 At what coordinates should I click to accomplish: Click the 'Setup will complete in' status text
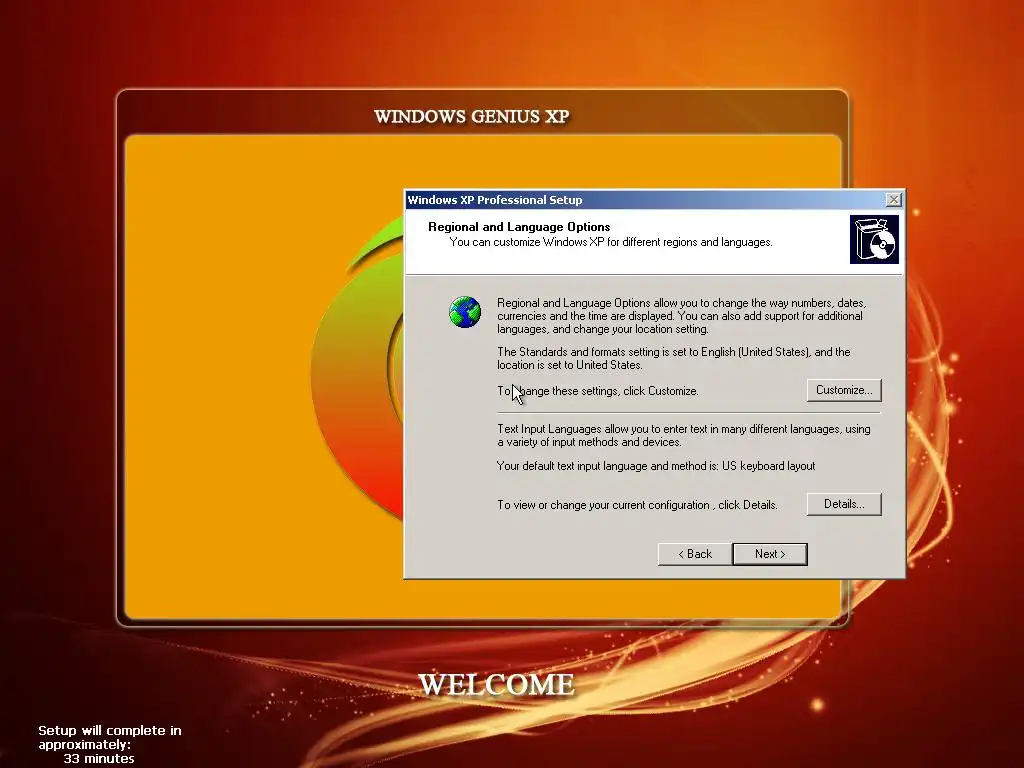point(110,737)
